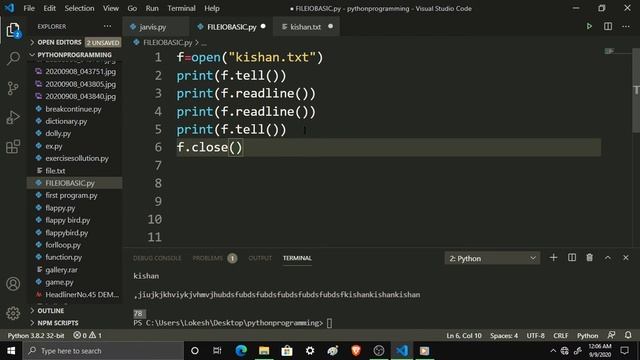Create a new terminal with plus icon
Screen dimensions: 640x360
[553, 258]
